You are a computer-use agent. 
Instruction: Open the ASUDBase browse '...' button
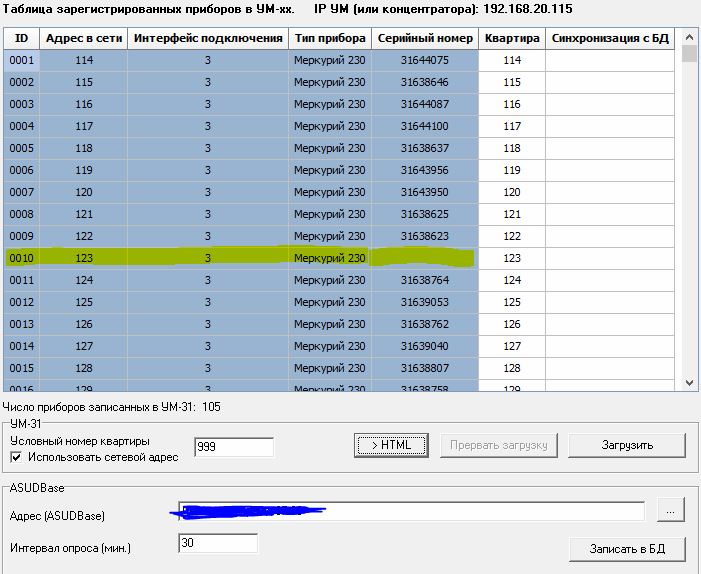click(670, 510)
